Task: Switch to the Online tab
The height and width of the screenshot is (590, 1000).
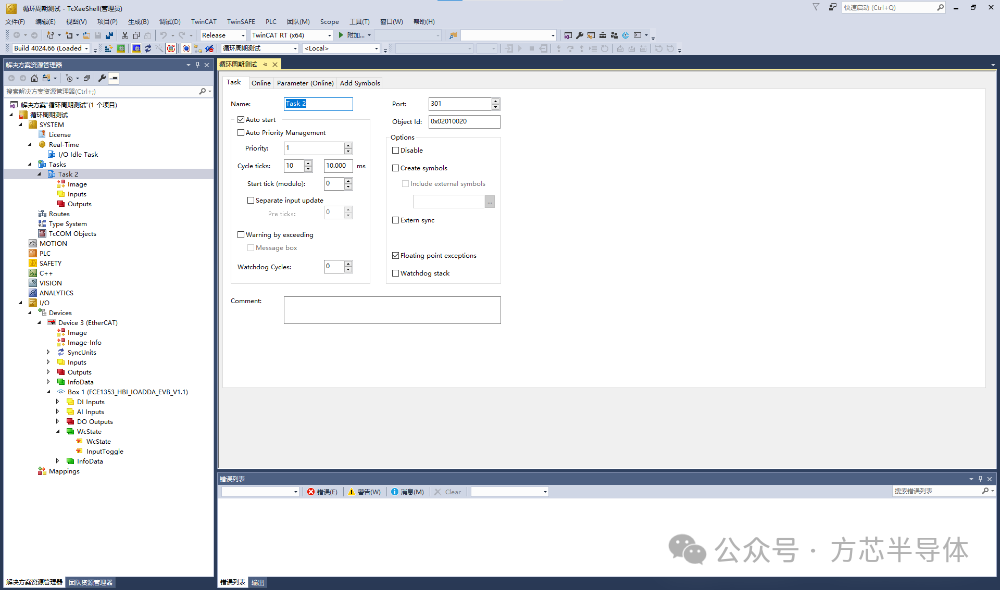Action: 261,83
